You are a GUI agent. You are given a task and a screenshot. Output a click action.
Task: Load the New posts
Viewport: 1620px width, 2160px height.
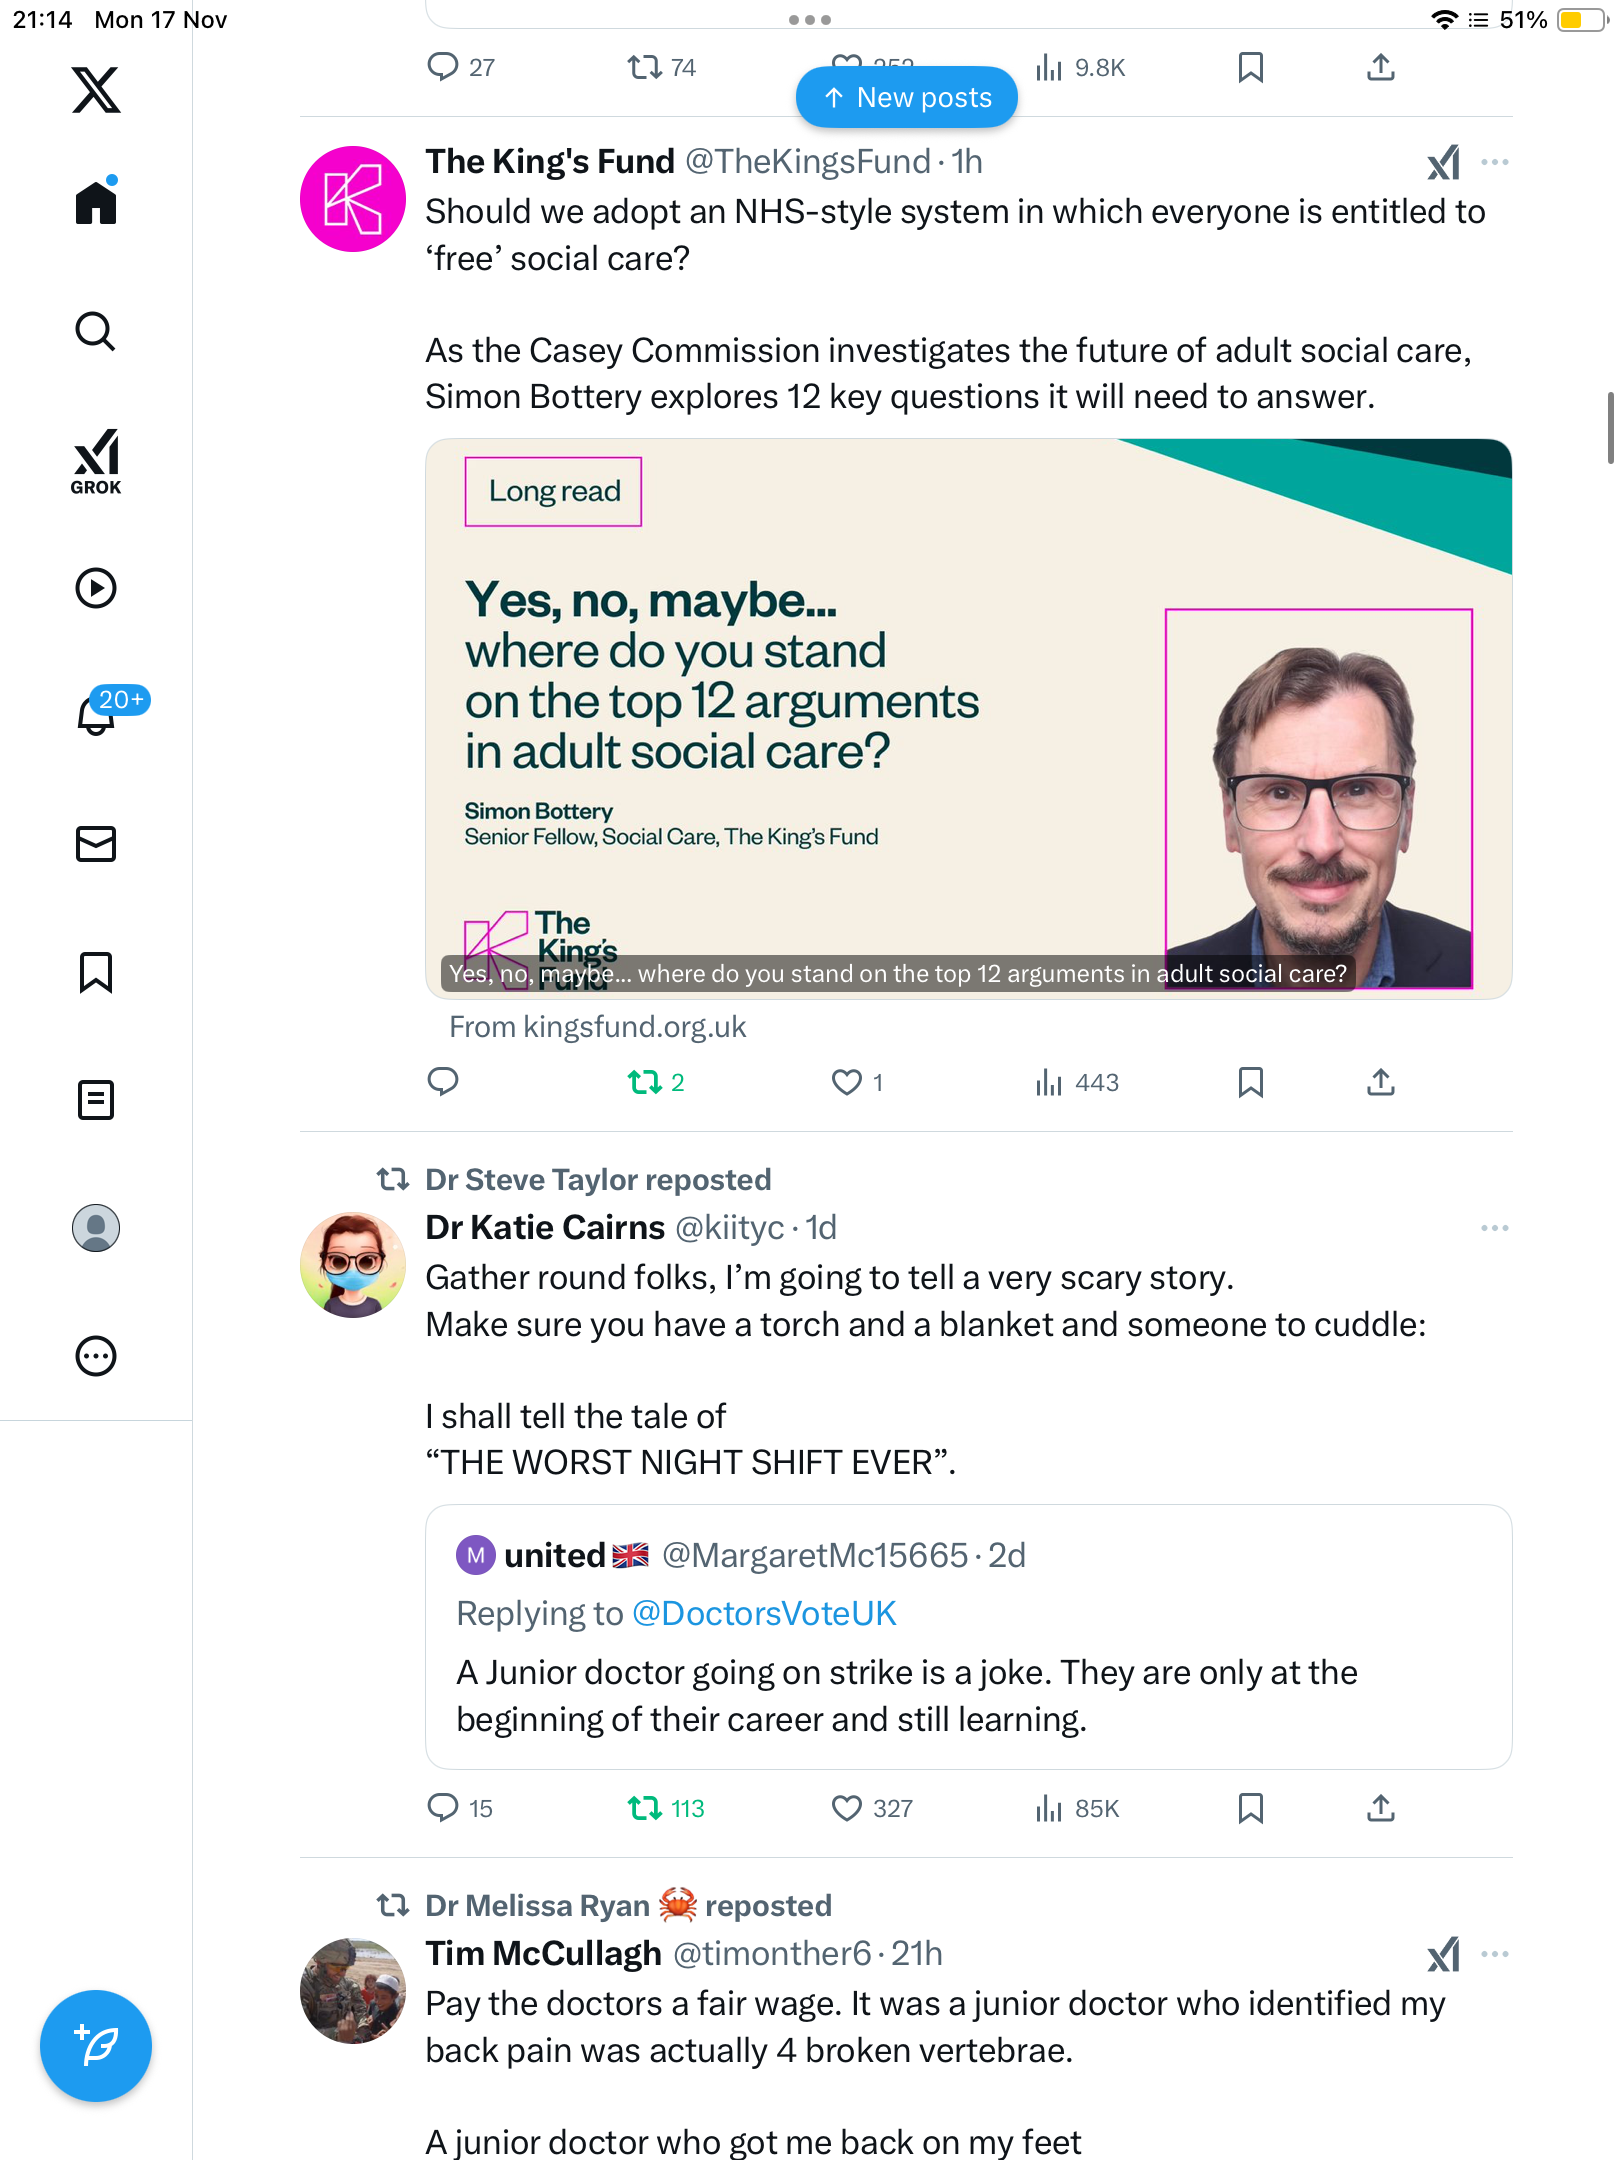click(907, 97)
